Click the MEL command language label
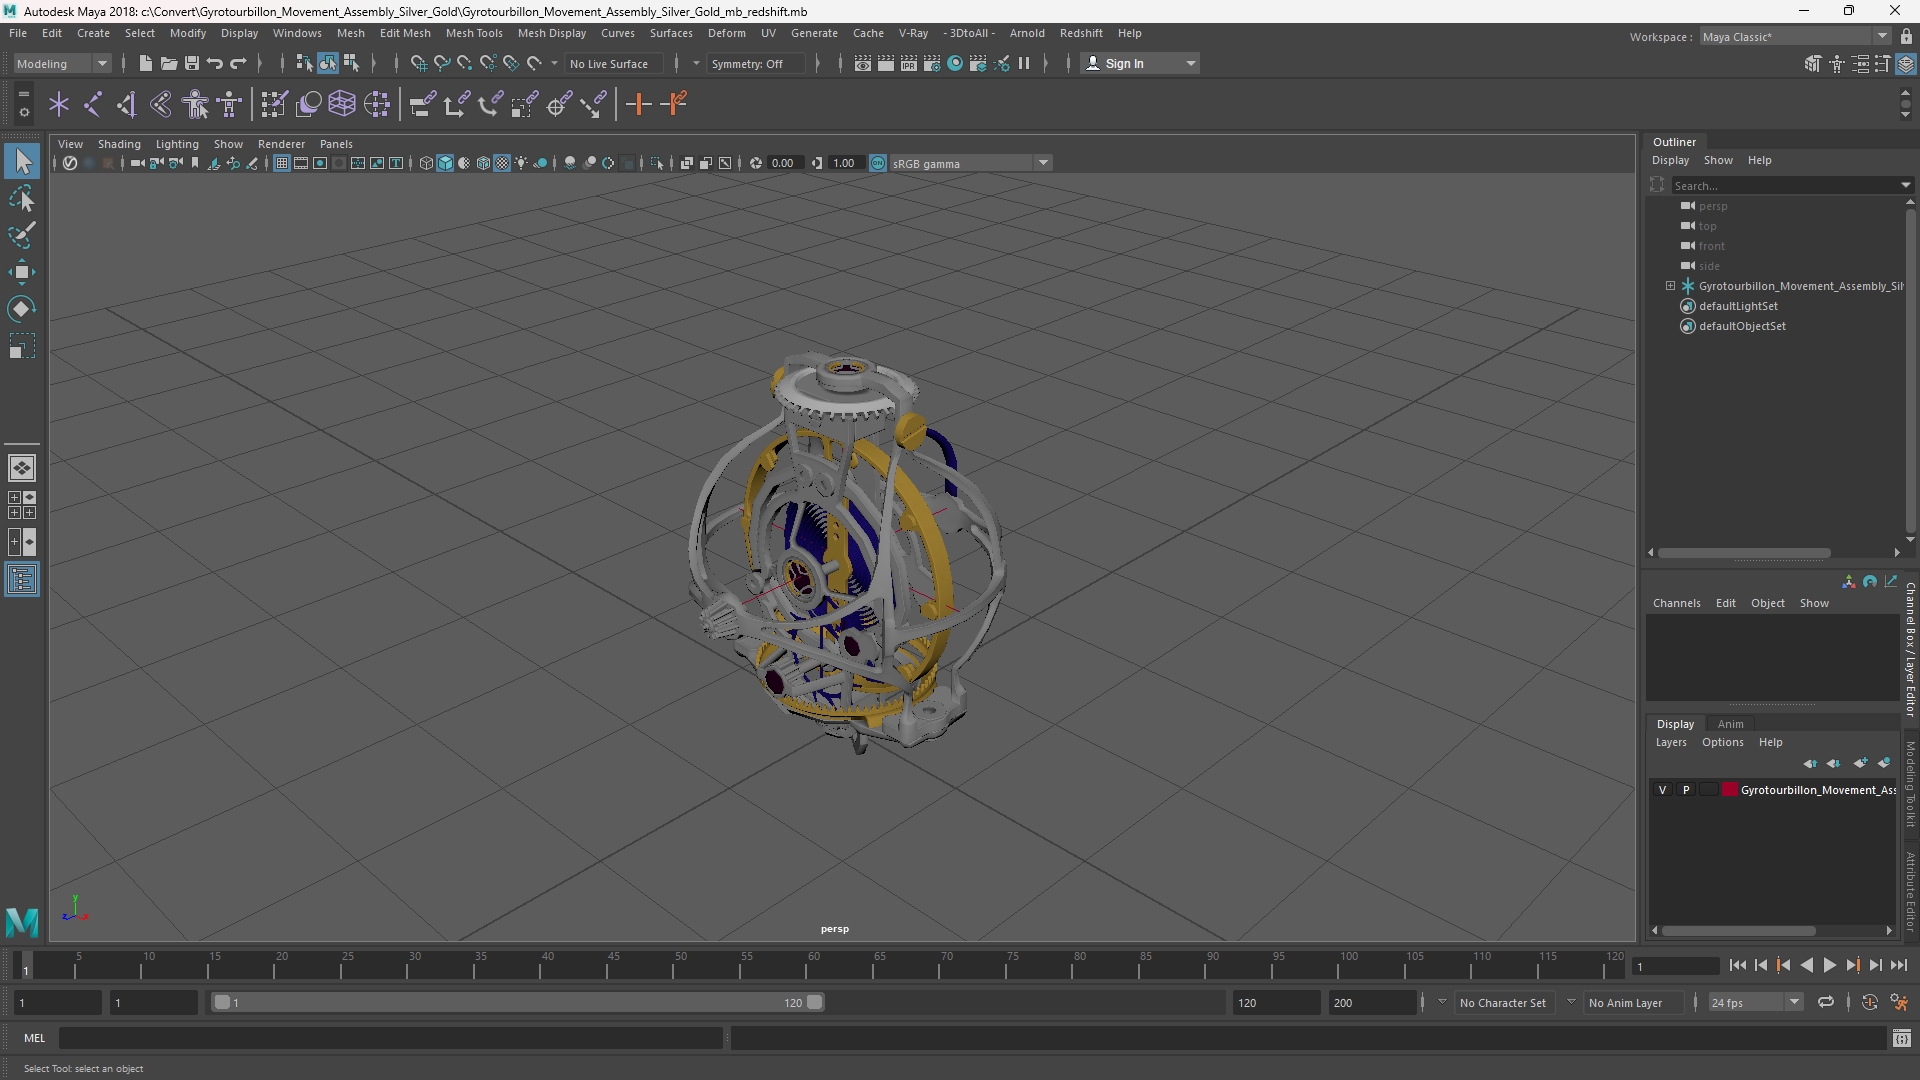Screen dimensions: 1920x1080 coord(34,1038)
